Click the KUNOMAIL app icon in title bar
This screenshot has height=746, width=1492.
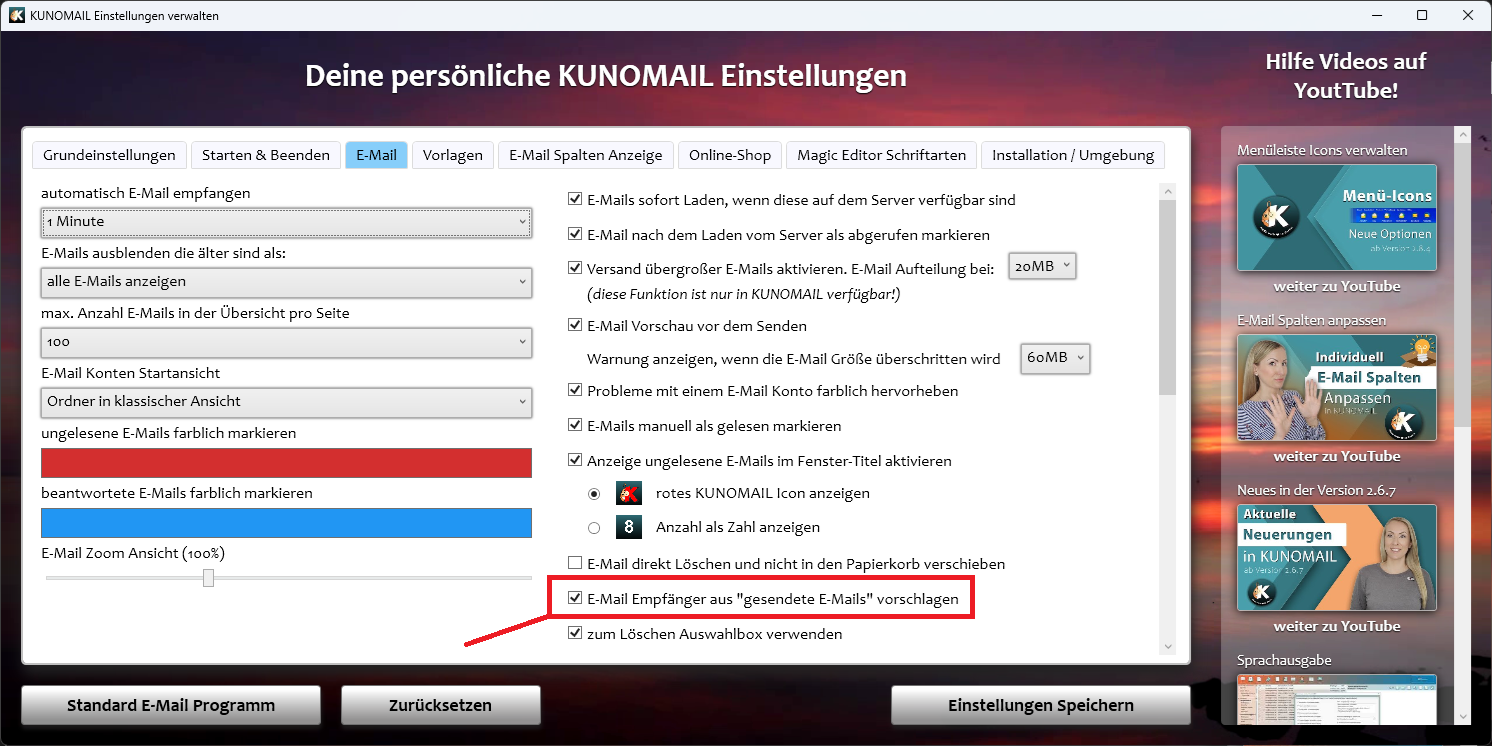16,15
